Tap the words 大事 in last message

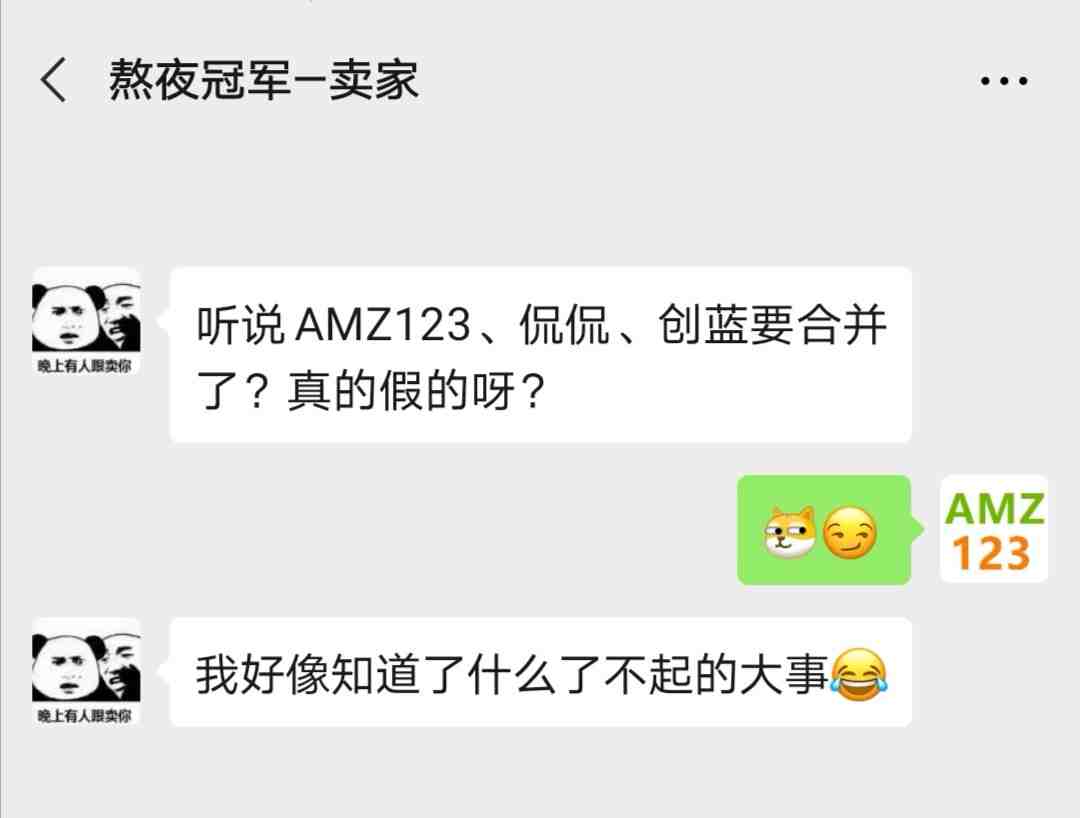pyautogui.click(x=784, y=674)
